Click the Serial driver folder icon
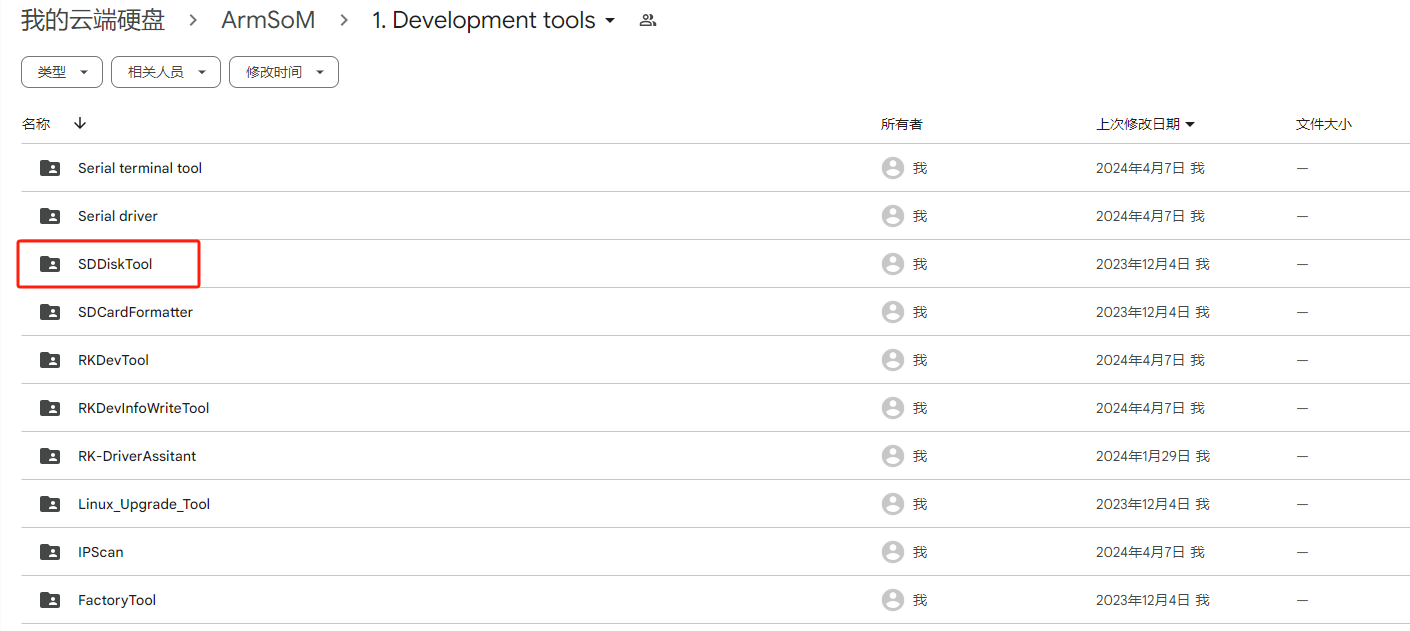1410x631 pixels. coord(49,215)
